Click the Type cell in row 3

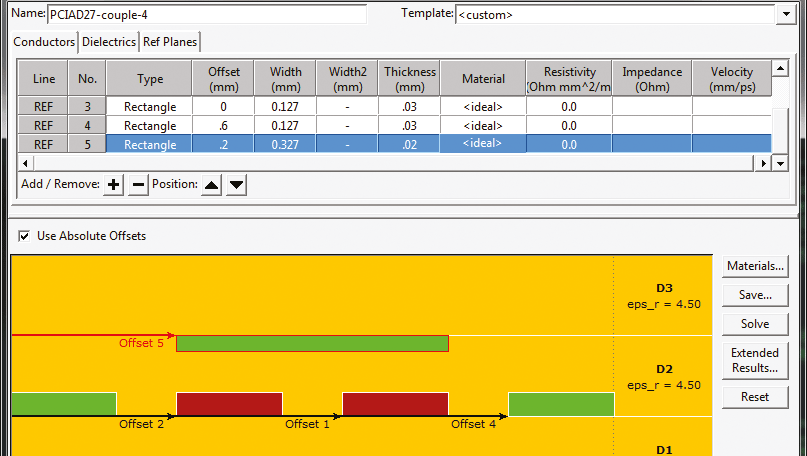[x=150, y=107]
